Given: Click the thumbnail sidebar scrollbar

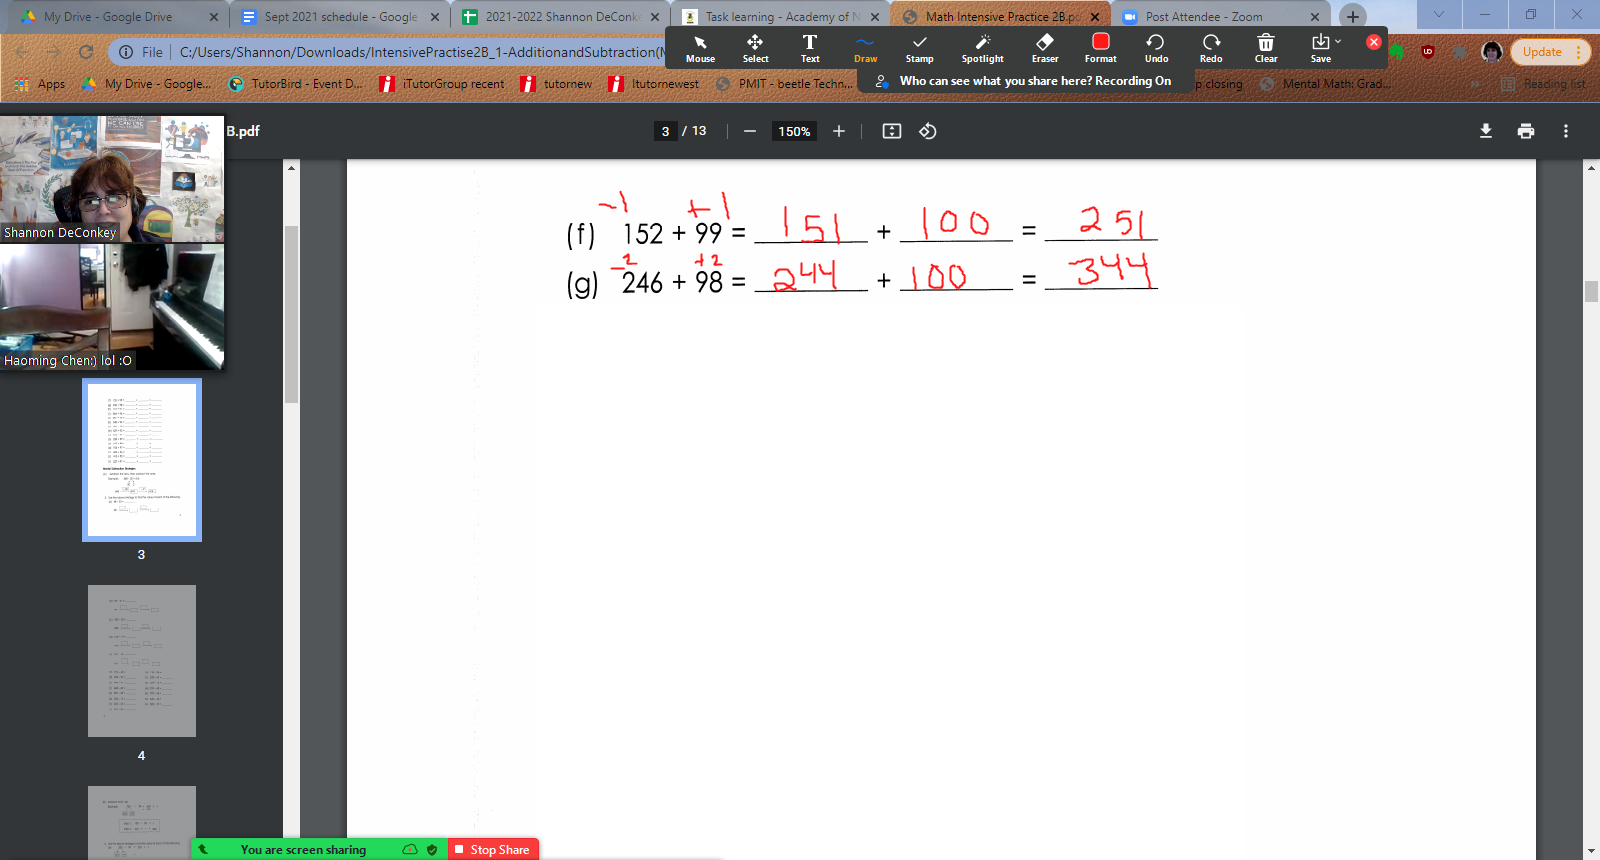Looking at the screenshot, I should click(291, 314).
